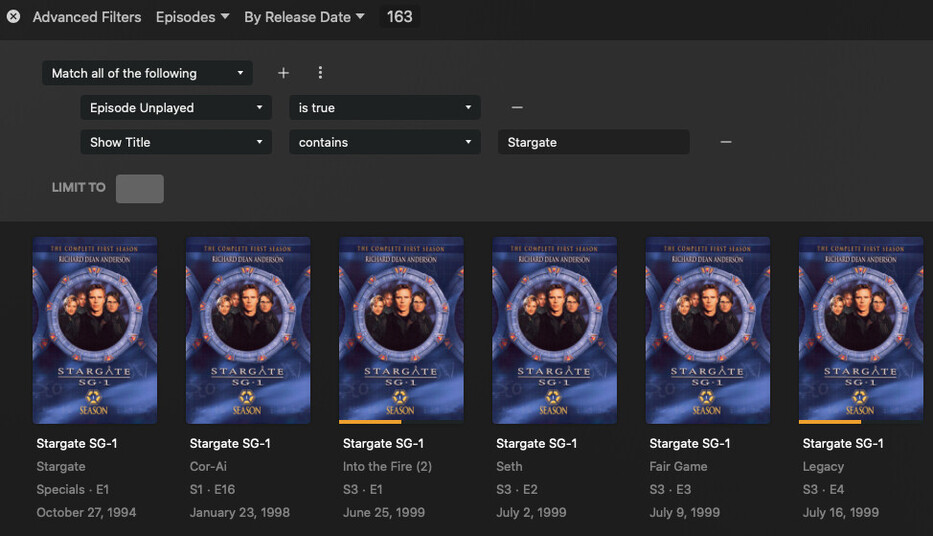The height and width of the screenshot is (536, 933).
Task: Open the By Release Date sort dropdown
Action: [x=304, y=17]
